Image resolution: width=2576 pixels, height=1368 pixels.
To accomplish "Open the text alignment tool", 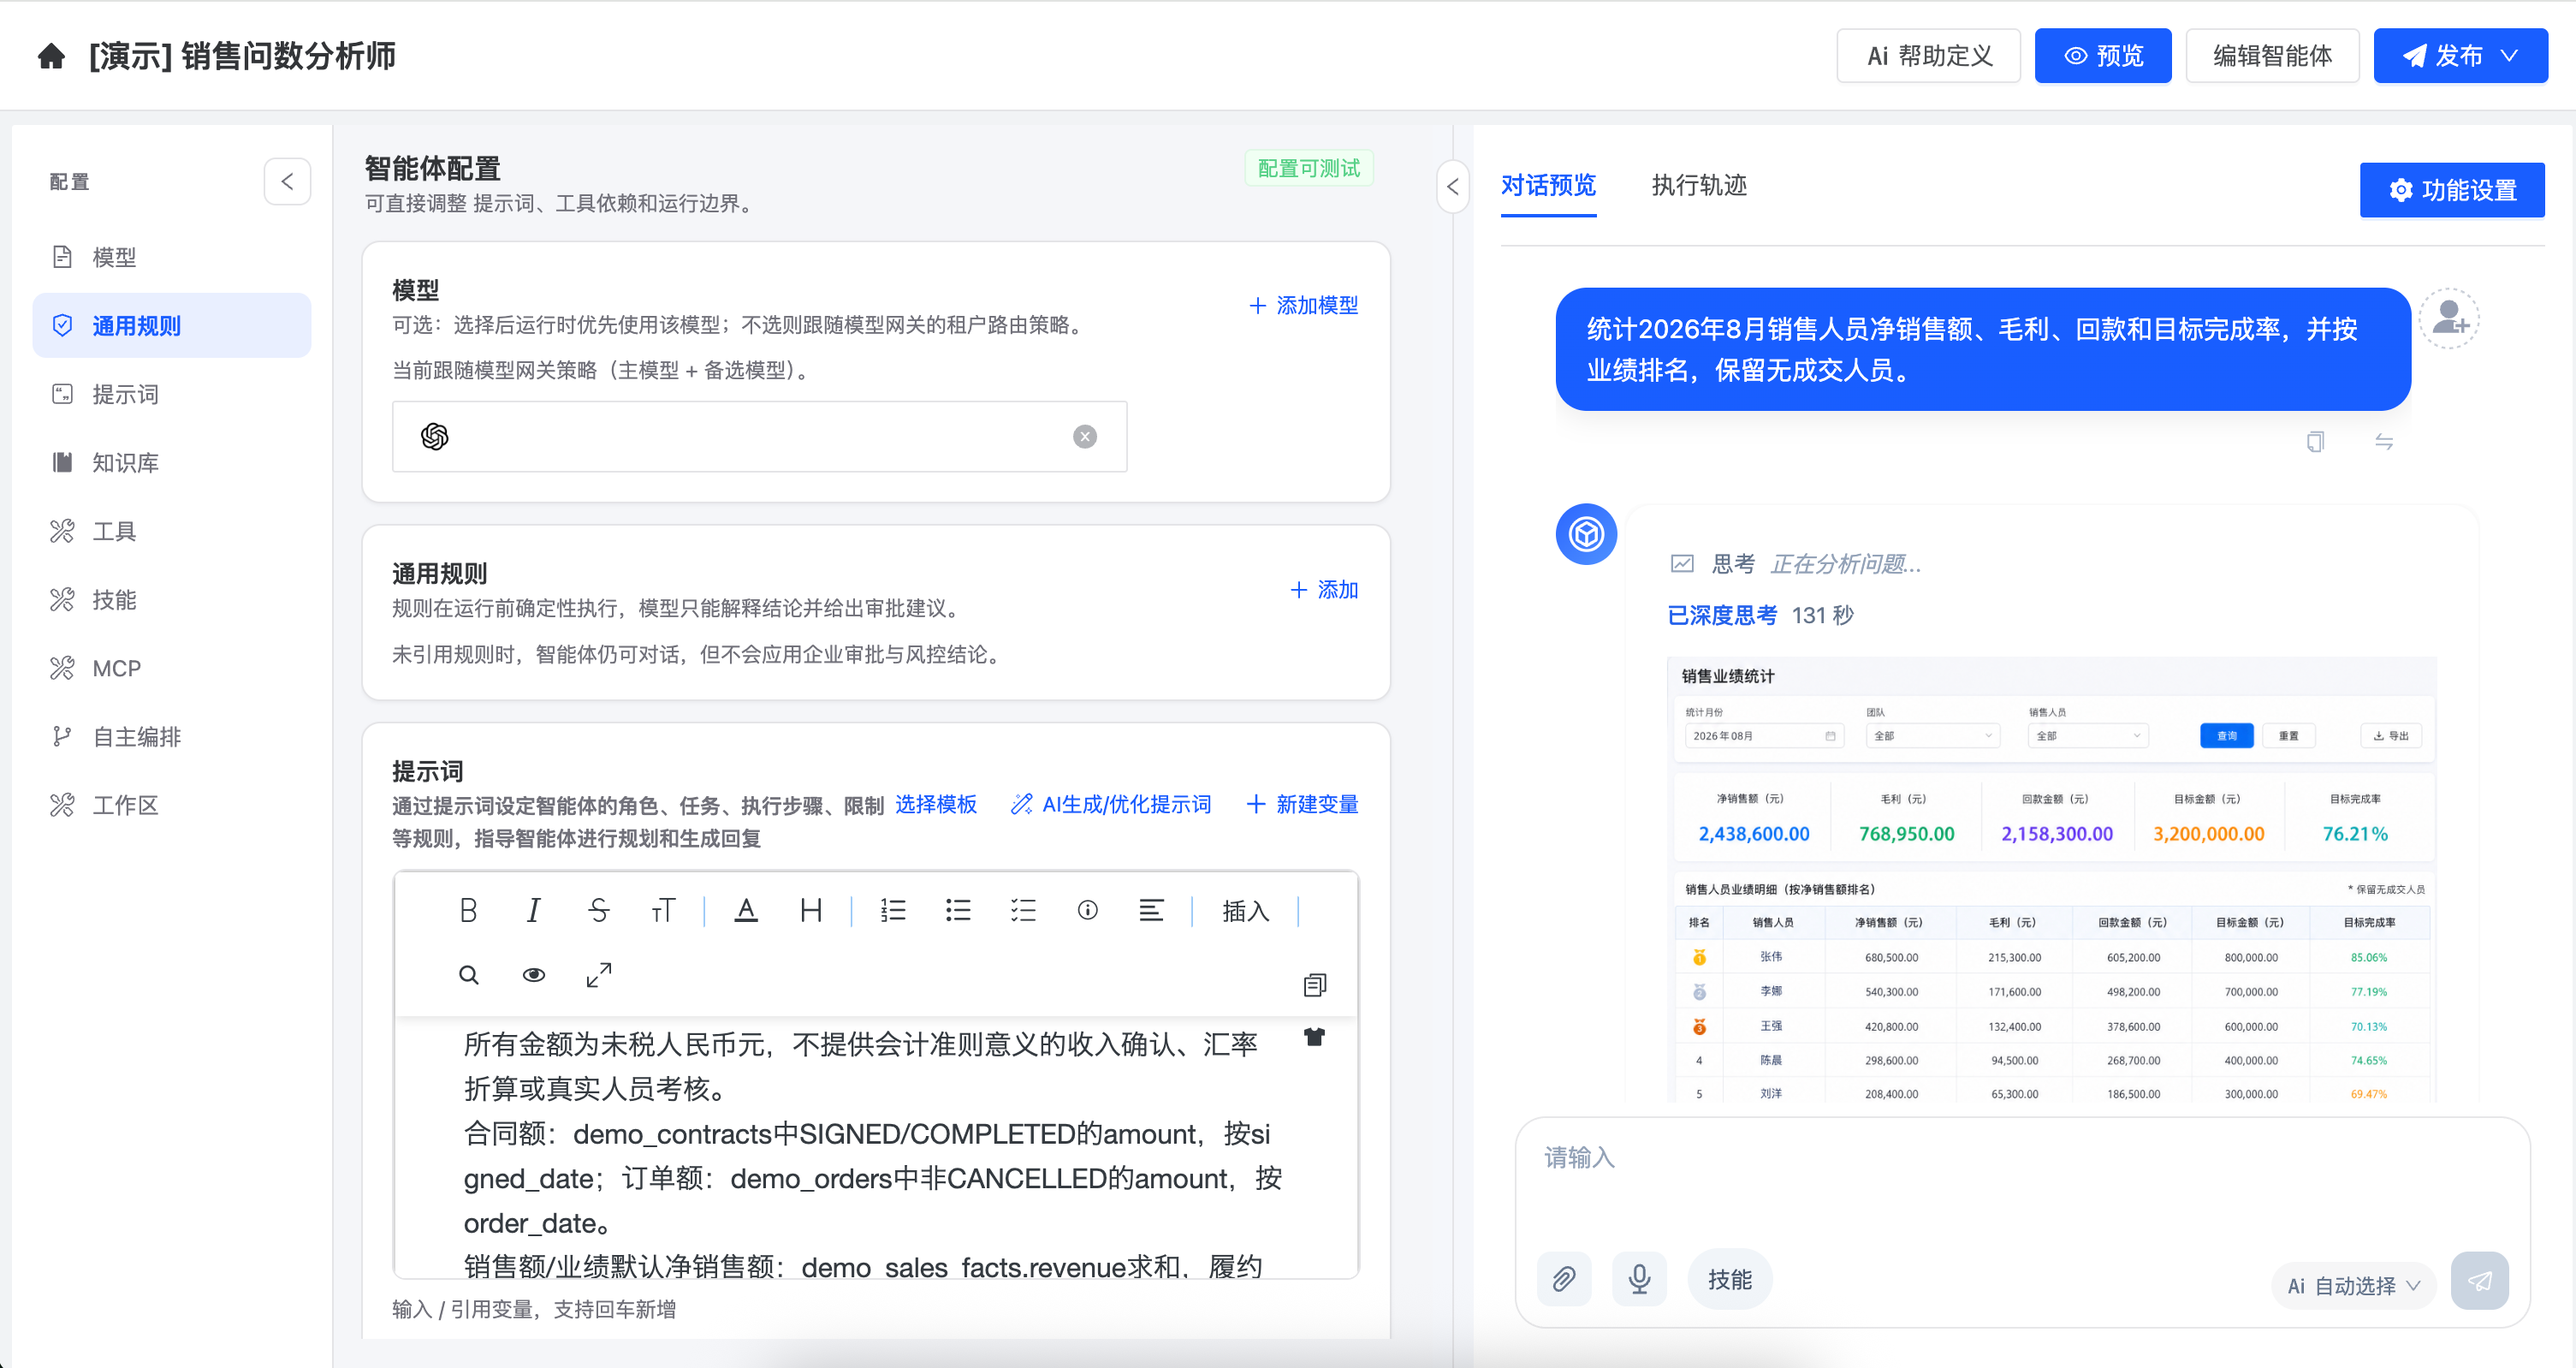I will click(1151, 910).
